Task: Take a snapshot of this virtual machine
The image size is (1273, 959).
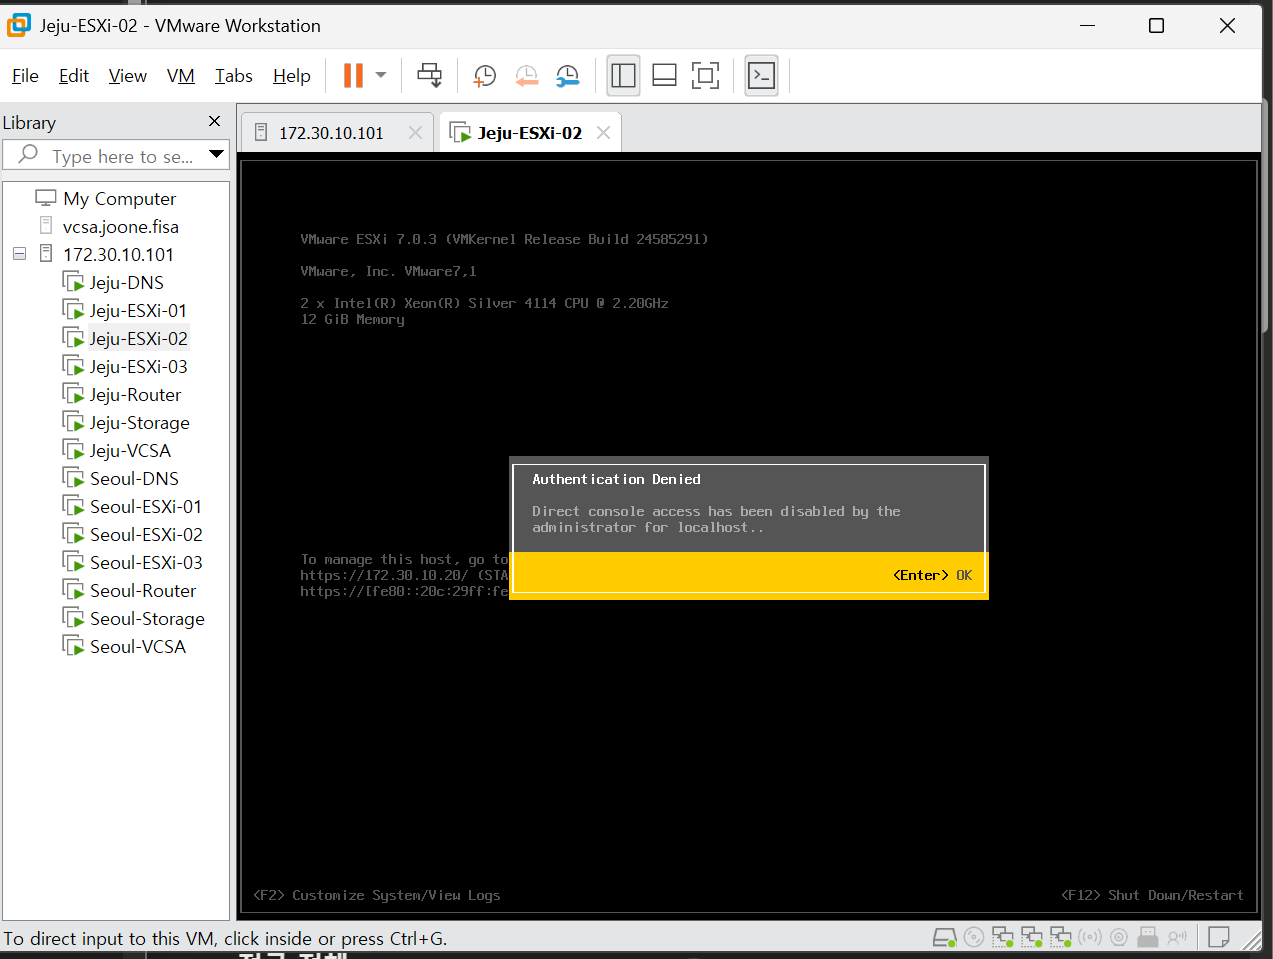Action: [x=485, y=75]
